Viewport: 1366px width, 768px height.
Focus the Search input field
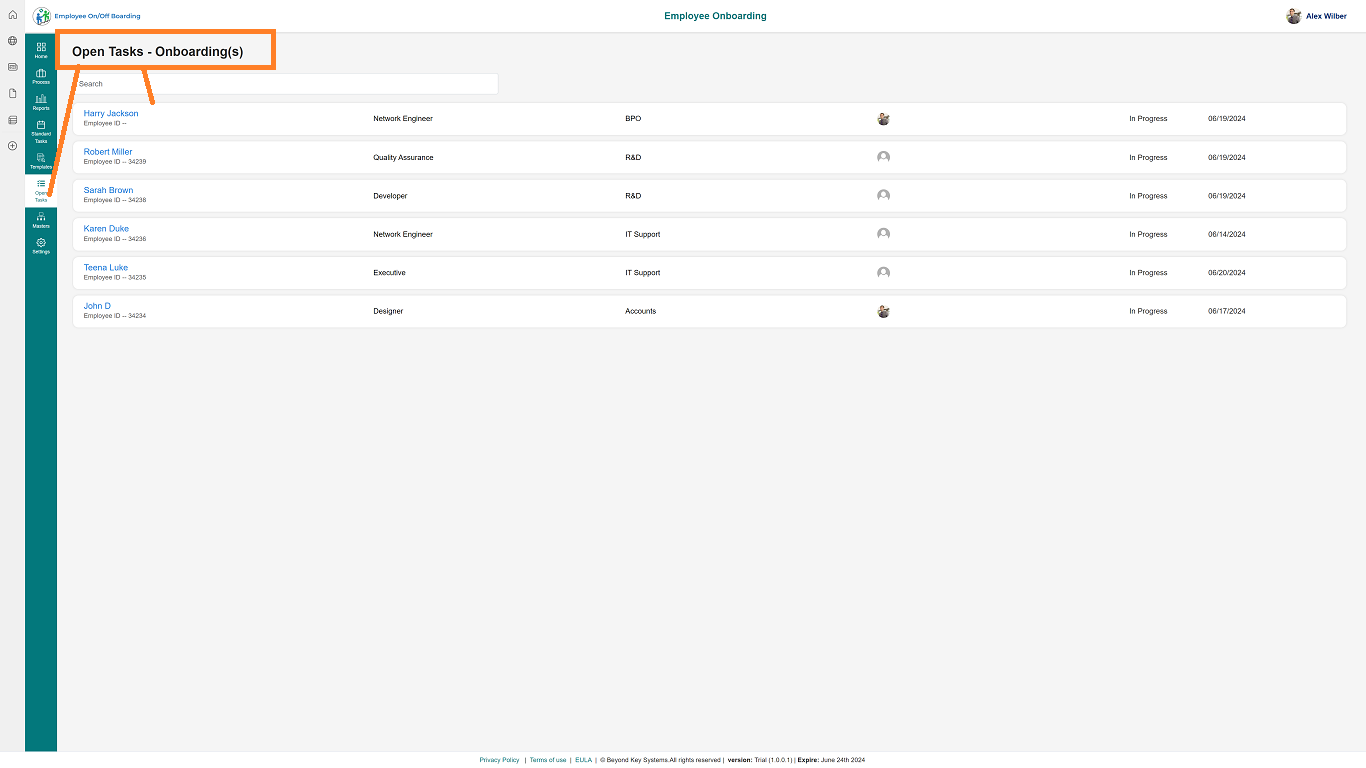(285, 84)
